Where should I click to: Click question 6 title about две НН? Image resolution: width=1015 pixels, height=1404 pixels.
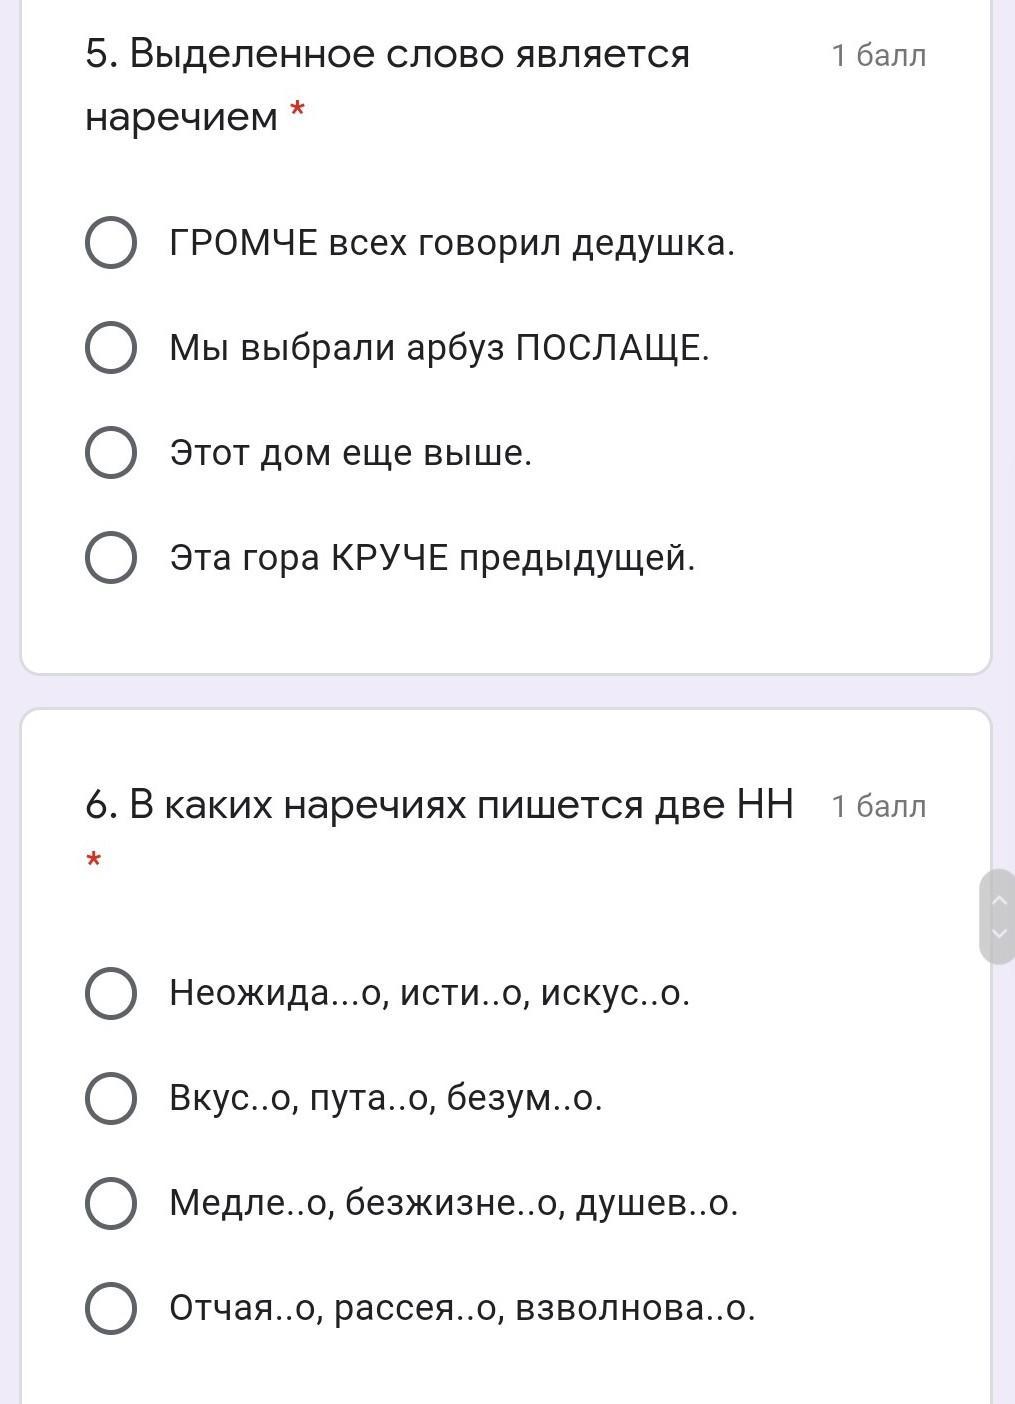pos(440,804)
